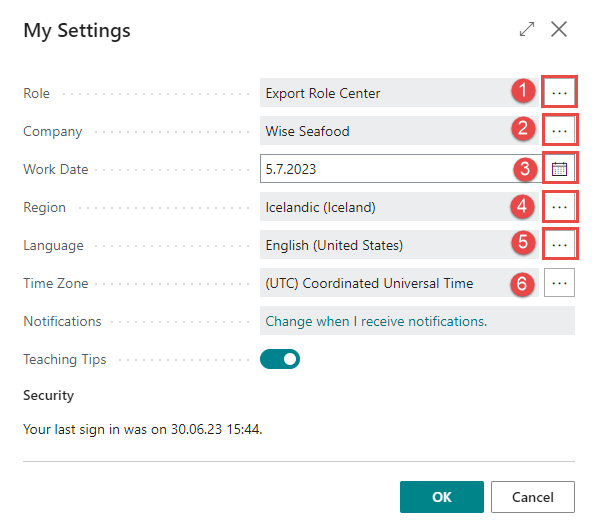Select the Wise Seafood company field
The height and width of the screenshot is (532, 594).
[x=399, y=131]
